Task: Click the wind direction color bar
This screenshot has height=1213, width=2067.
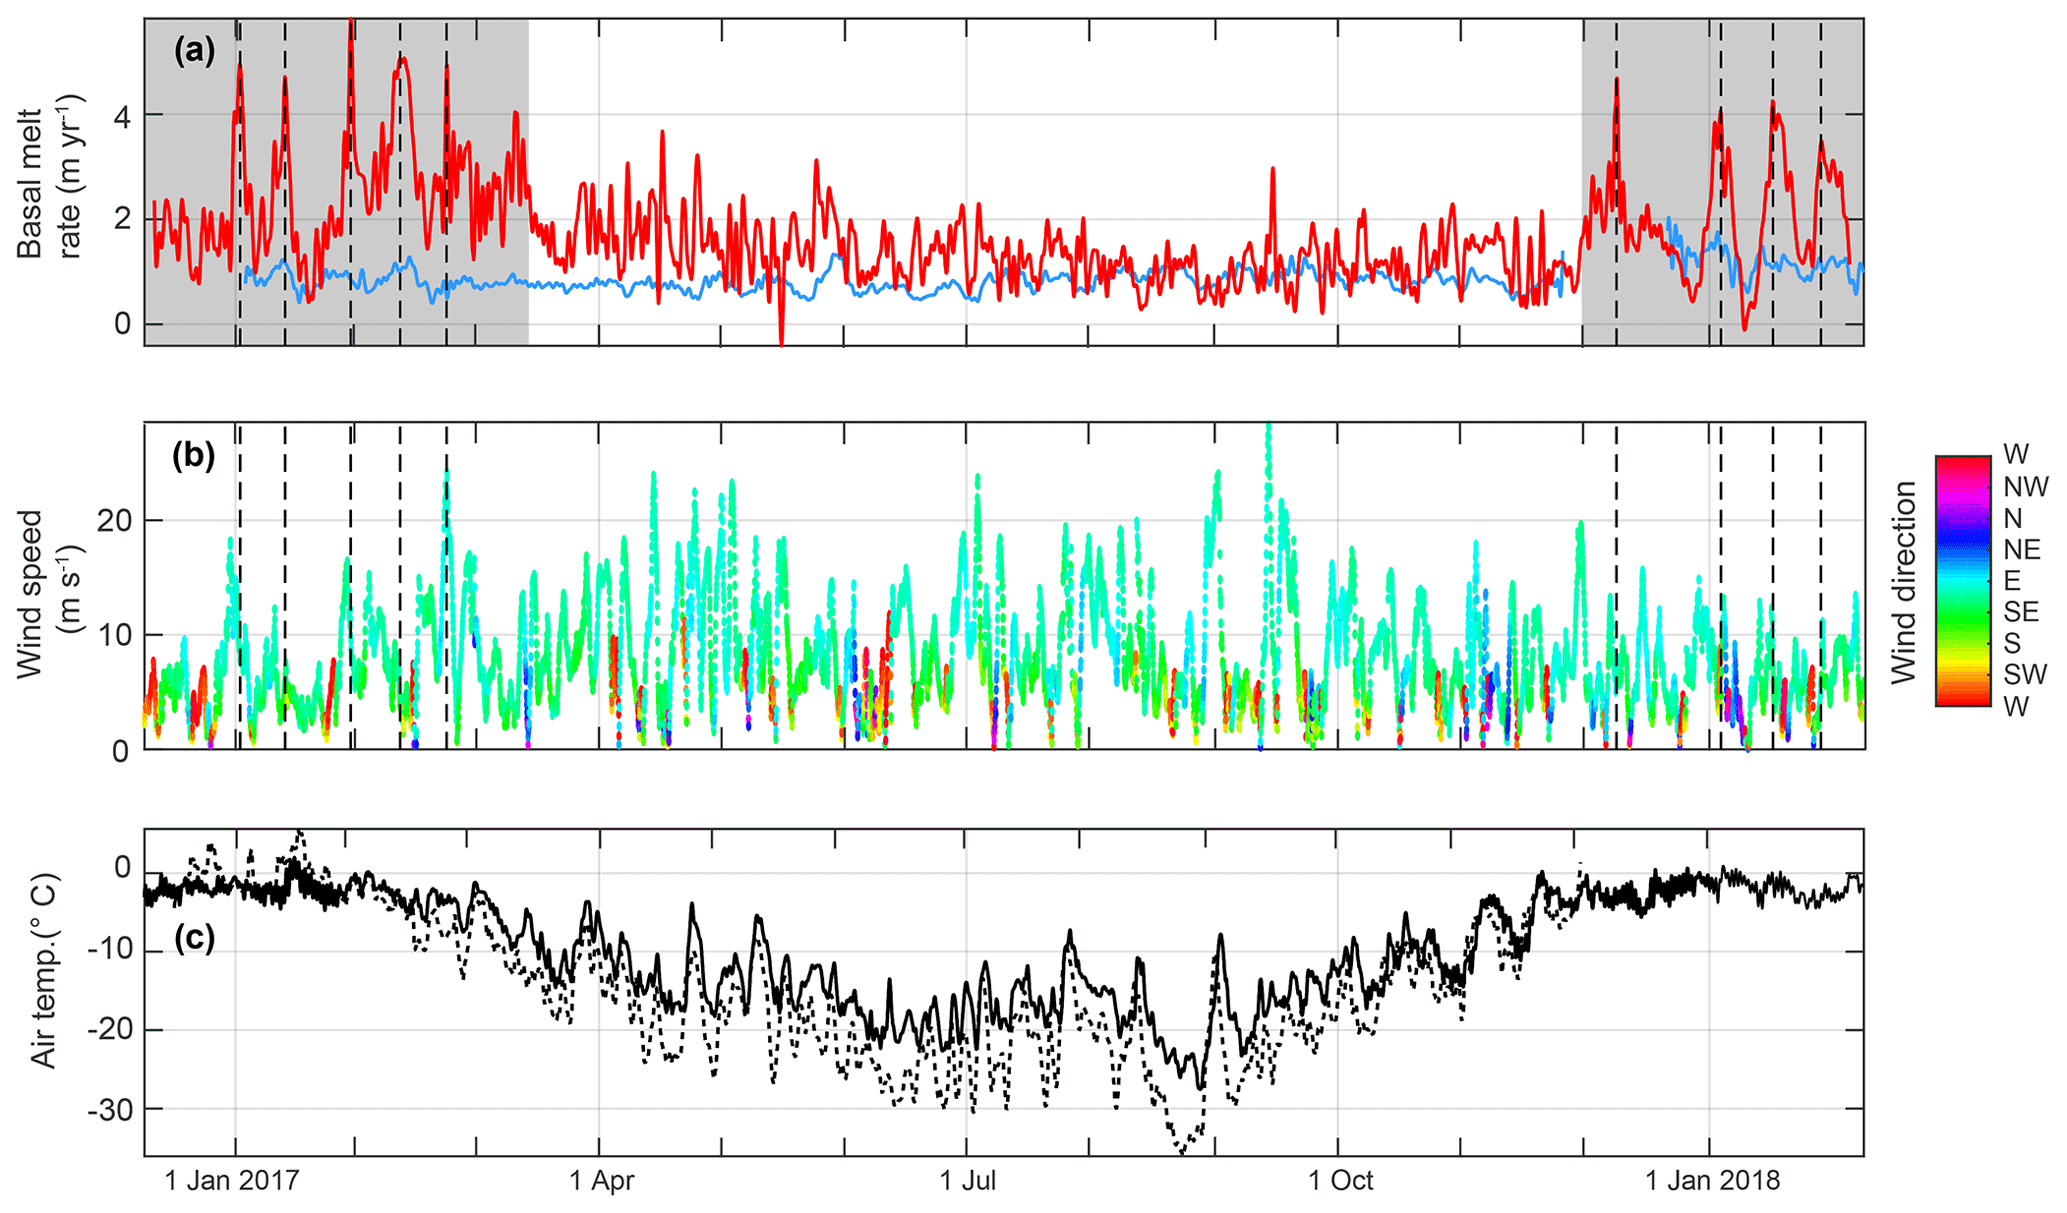Action: coord(1962,581)
